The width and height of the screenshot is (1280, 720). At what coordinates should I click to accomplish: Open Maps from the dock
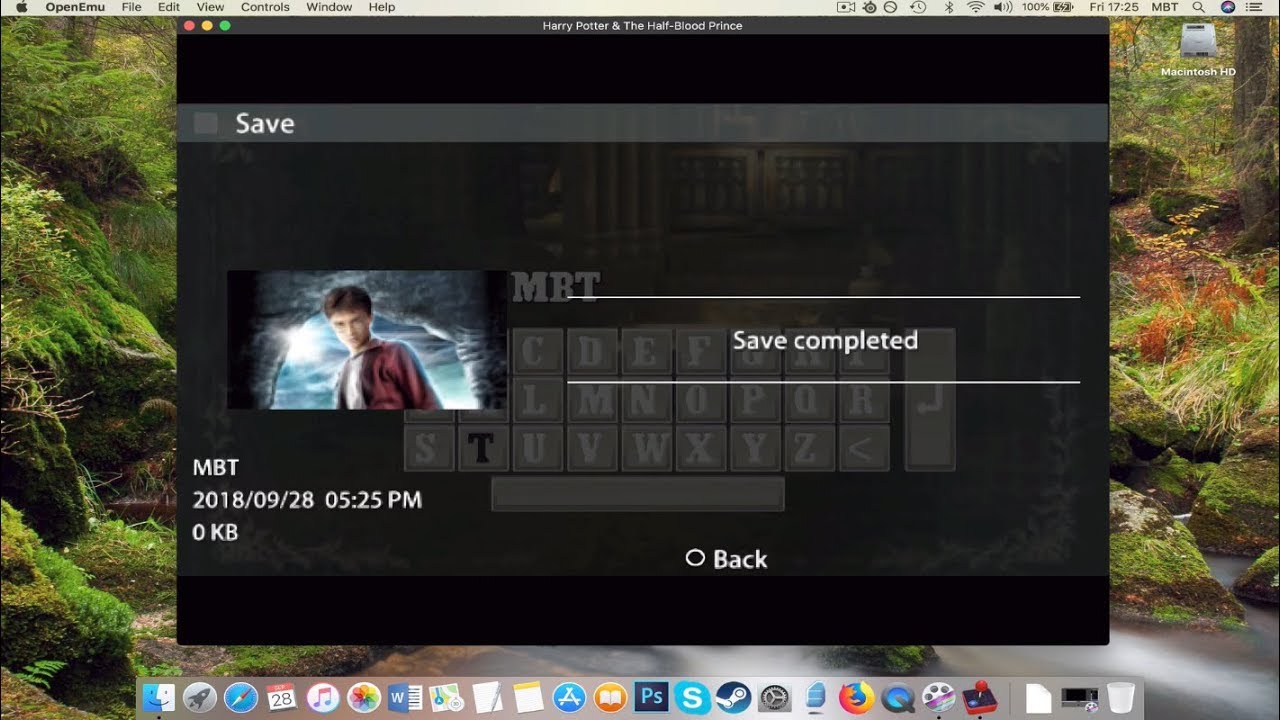click(x=446, y=697)
